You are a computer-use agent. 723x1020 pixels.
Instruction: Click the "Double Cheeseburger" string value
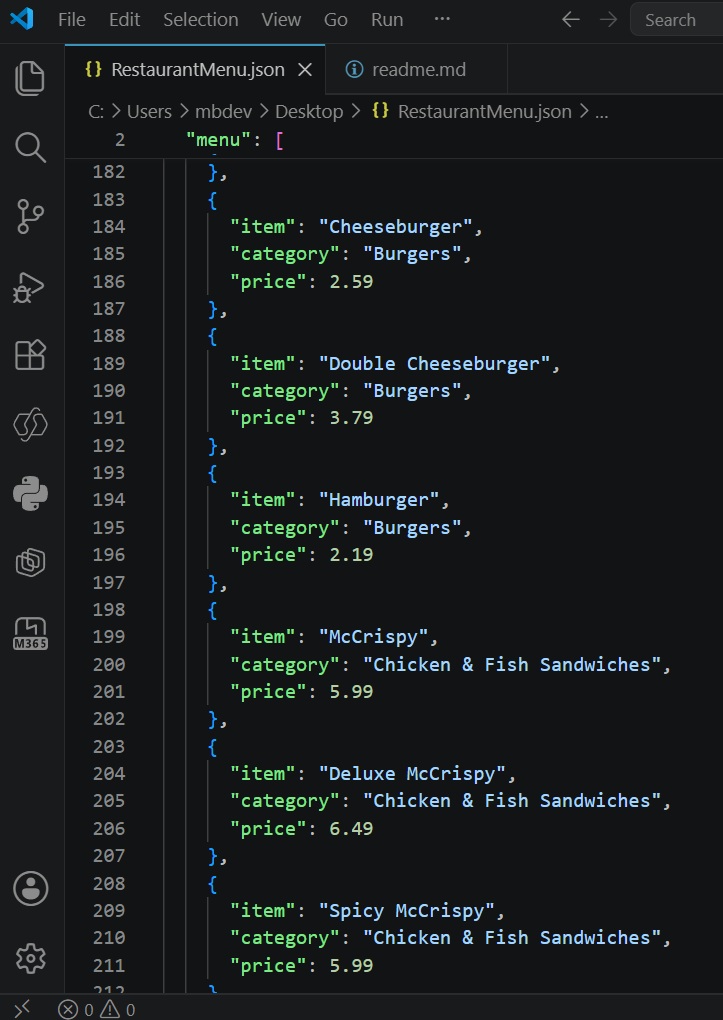click(x=433, y=363)
